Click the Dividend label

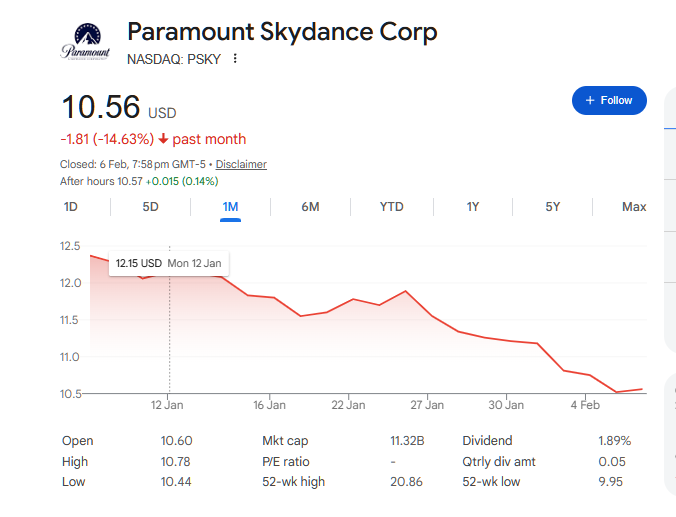tap(487, 441)
